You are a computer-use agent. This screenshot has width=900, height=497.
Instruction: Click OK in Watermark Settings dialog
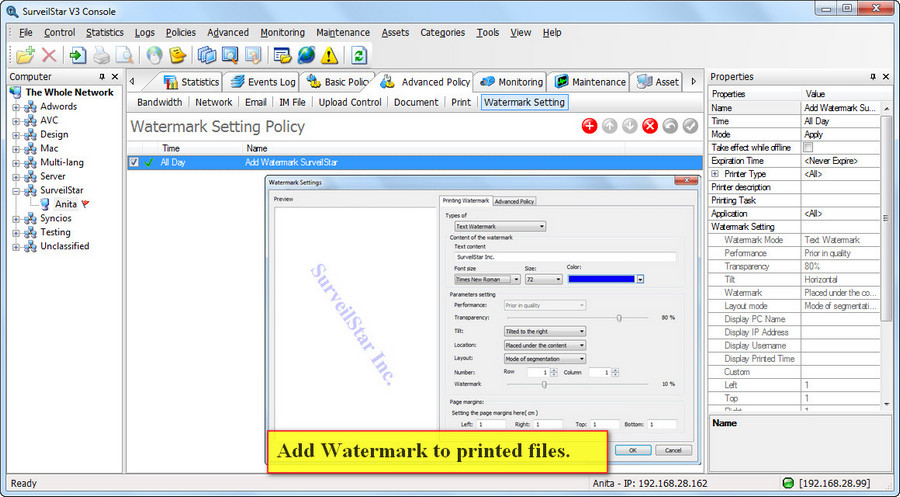(x=633, y=451)
